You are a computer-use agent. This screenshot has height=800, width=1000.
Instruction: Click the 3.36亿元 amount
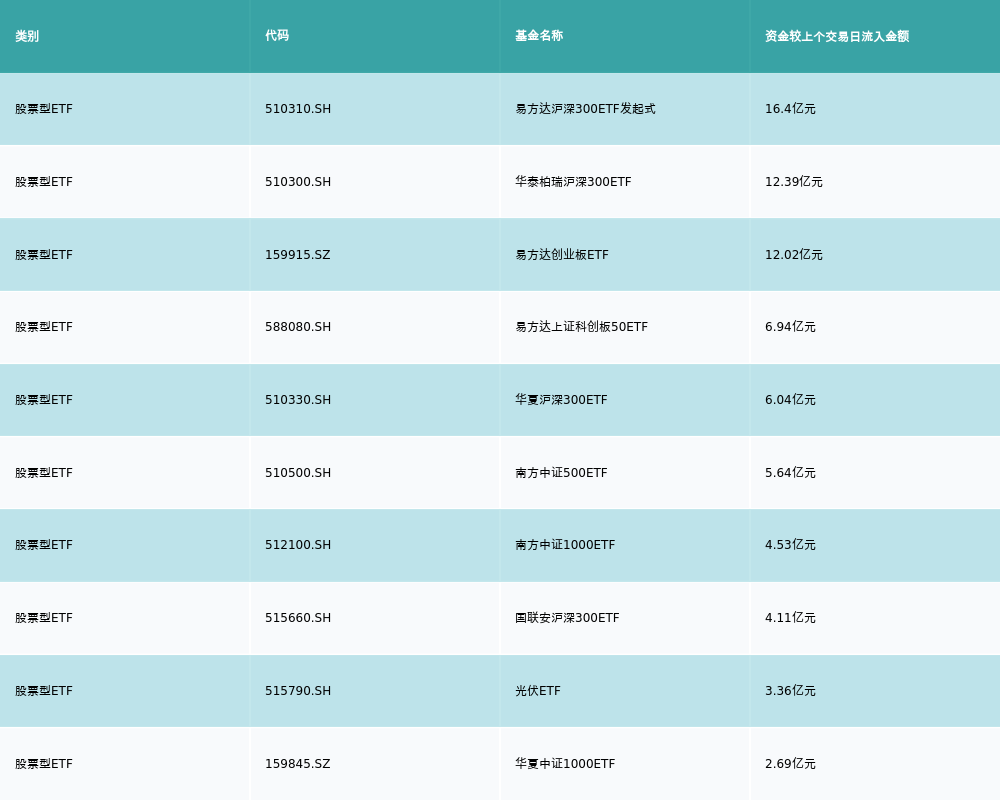790,691
